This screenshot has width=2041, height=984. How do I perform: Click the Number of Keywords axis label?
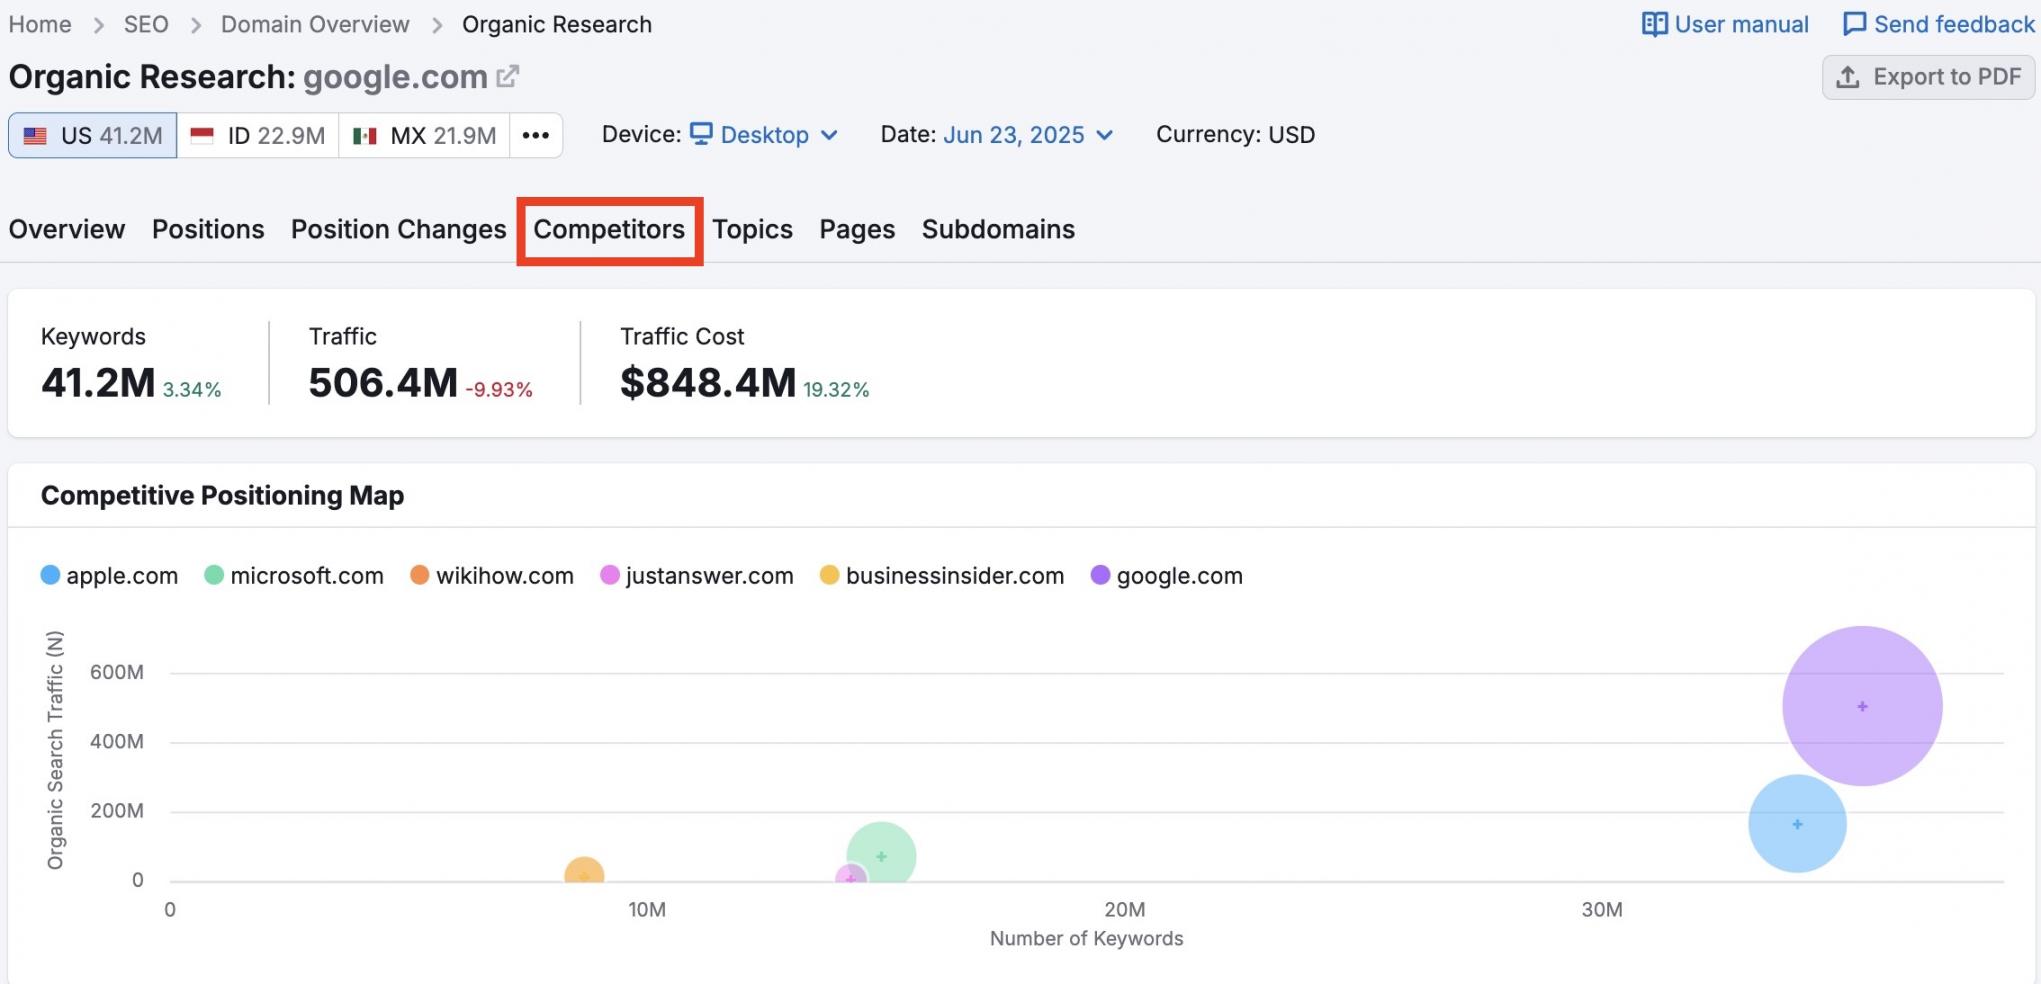pos(1086,938)
